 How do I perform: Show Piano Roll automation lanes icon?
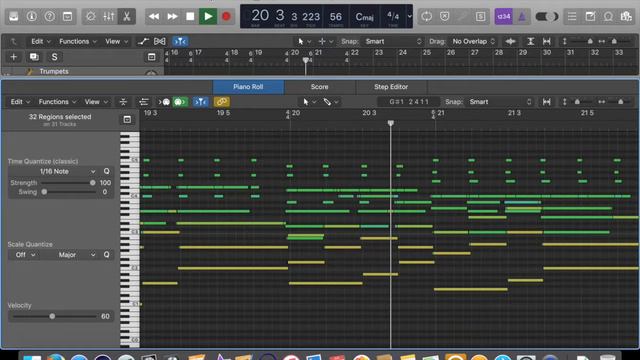pyautogui.click(x=143, y=102)
